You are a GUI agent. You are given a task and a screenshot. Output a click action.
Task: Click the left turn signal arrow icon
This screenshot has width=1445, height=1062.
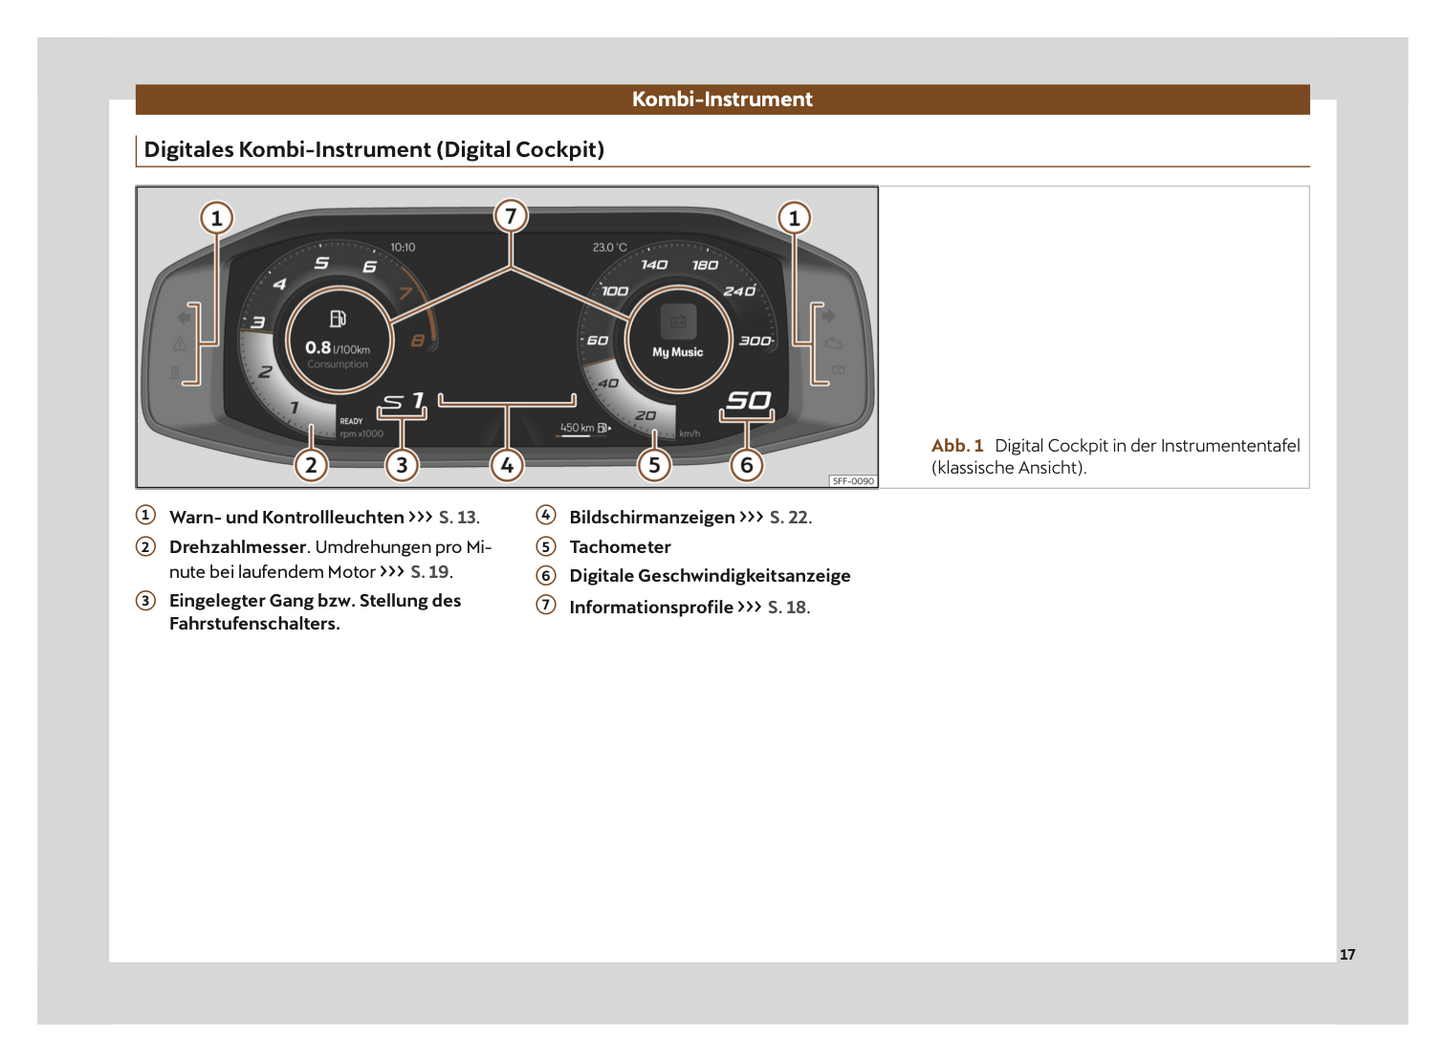pos(184,317)
